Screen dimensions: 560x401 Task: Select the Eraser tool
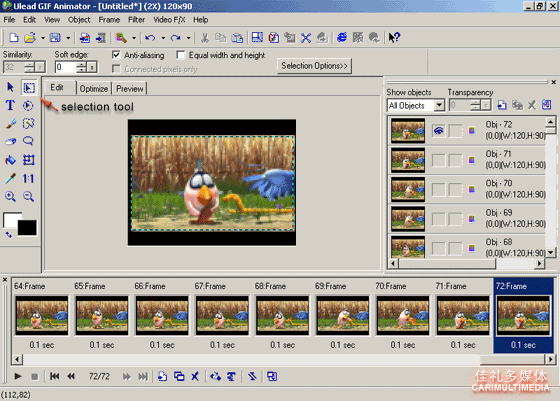[x=10, y=141]
